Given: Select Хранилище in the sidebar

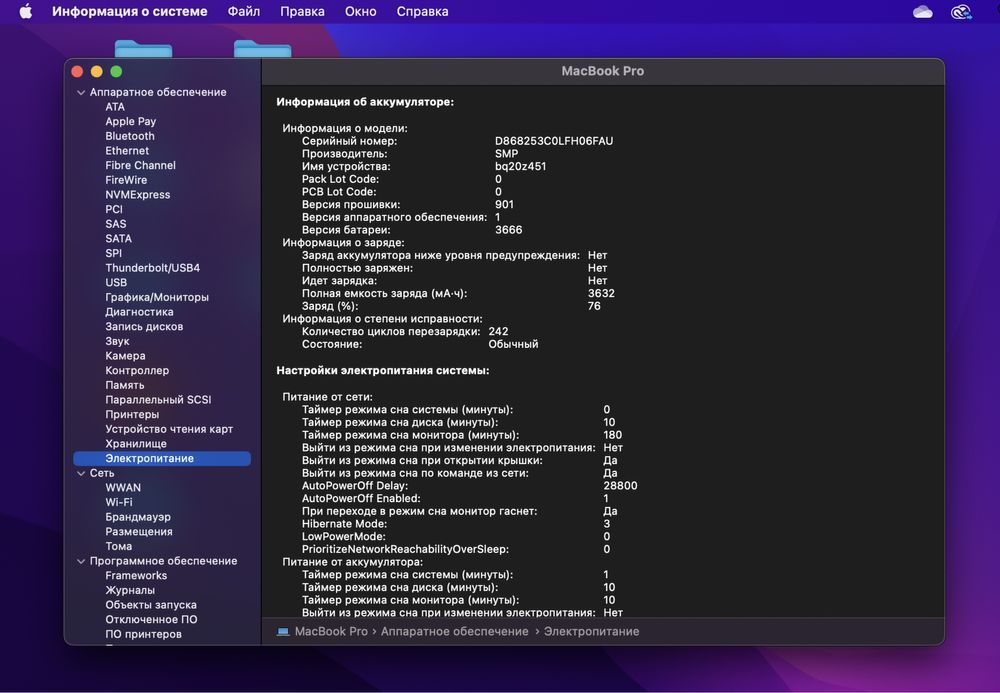Looking at the screenshot, I should pos(136,444).
